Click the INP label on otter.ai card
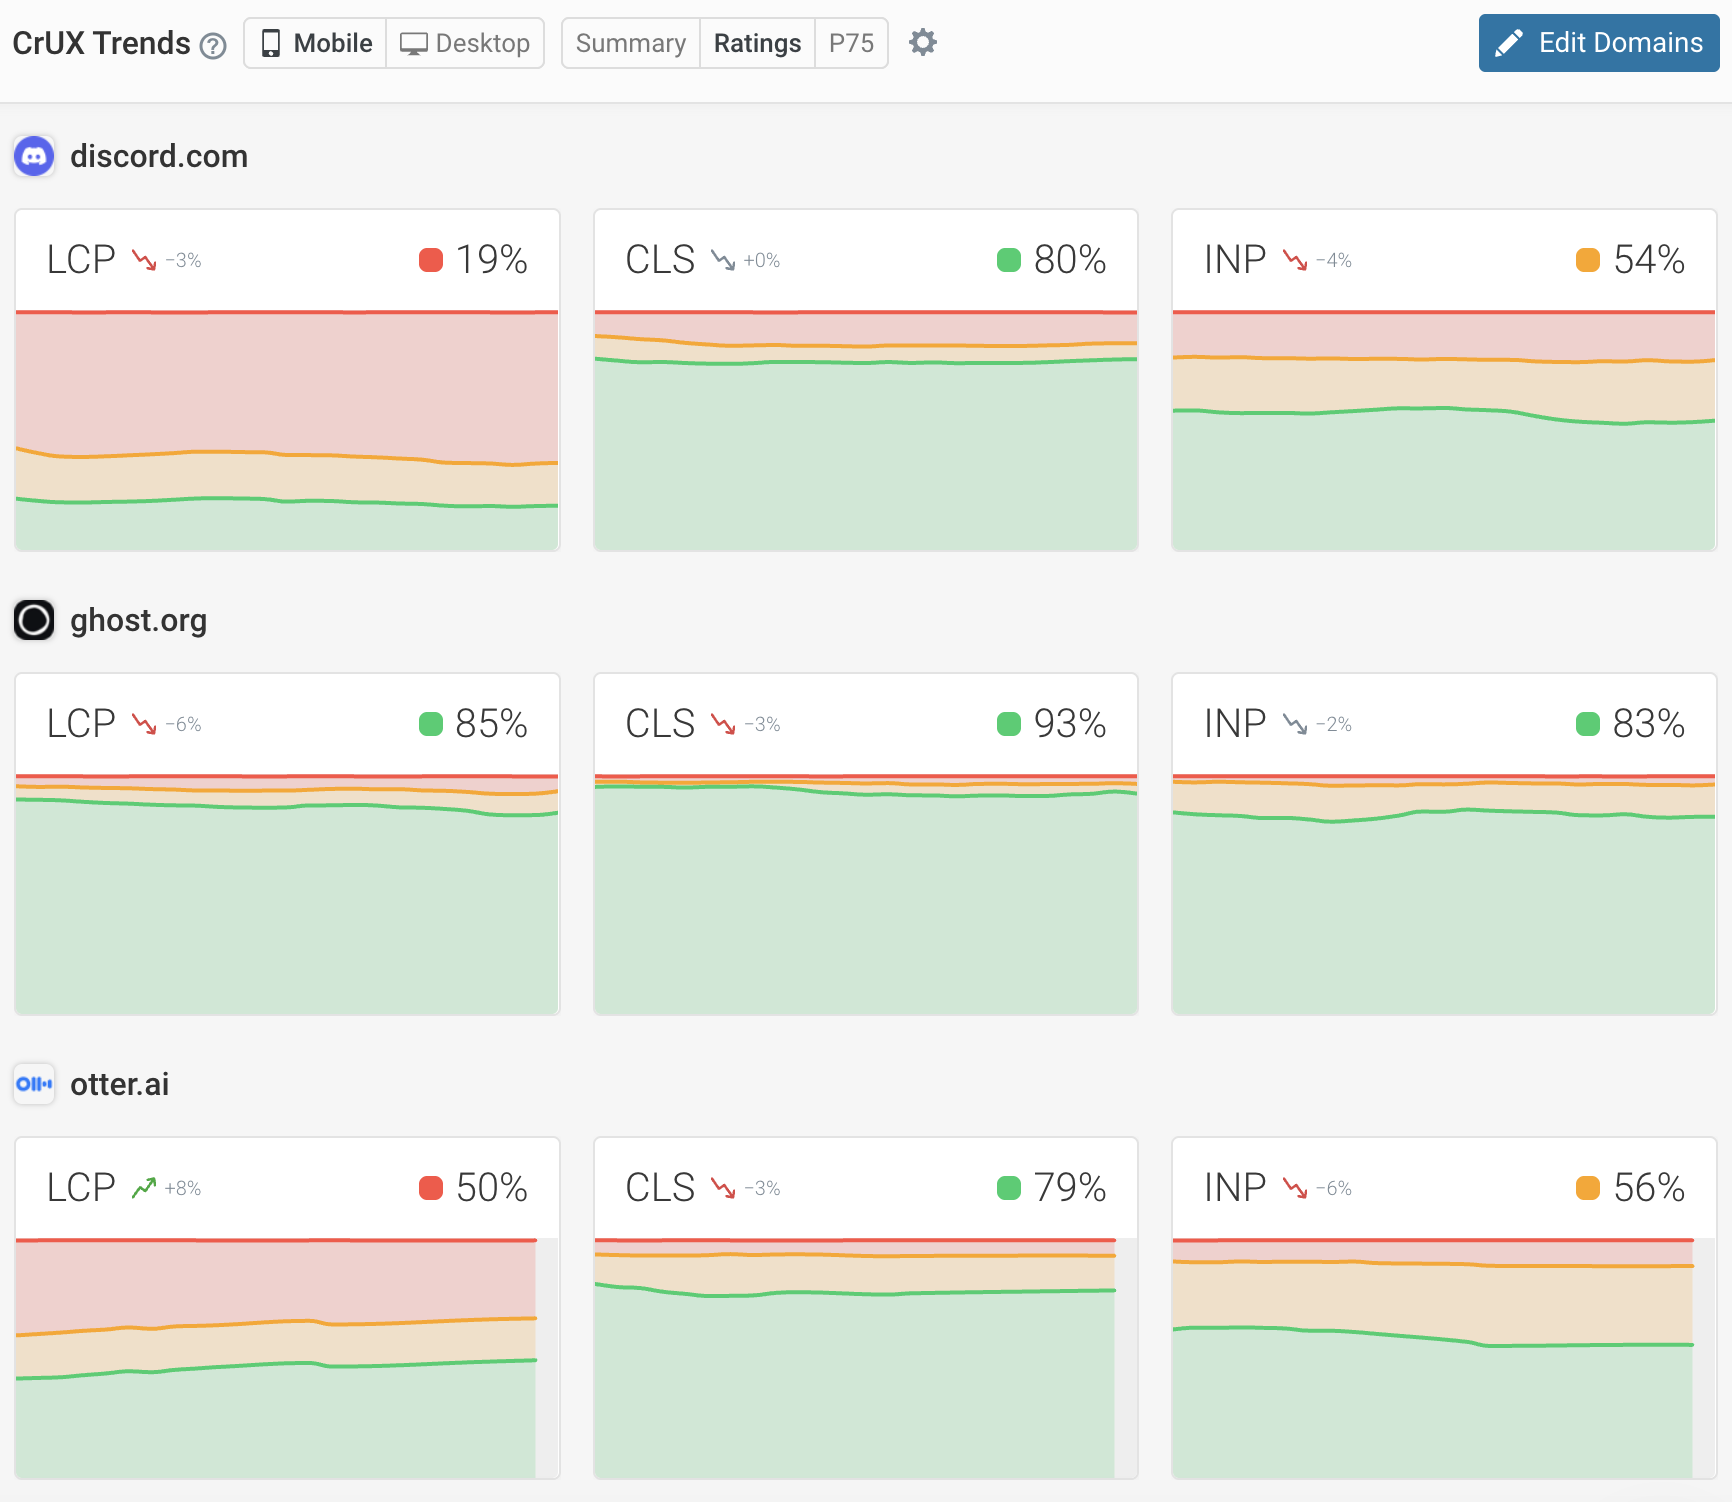This screenshot has width=1732, height=1502. point(1235,1188)
